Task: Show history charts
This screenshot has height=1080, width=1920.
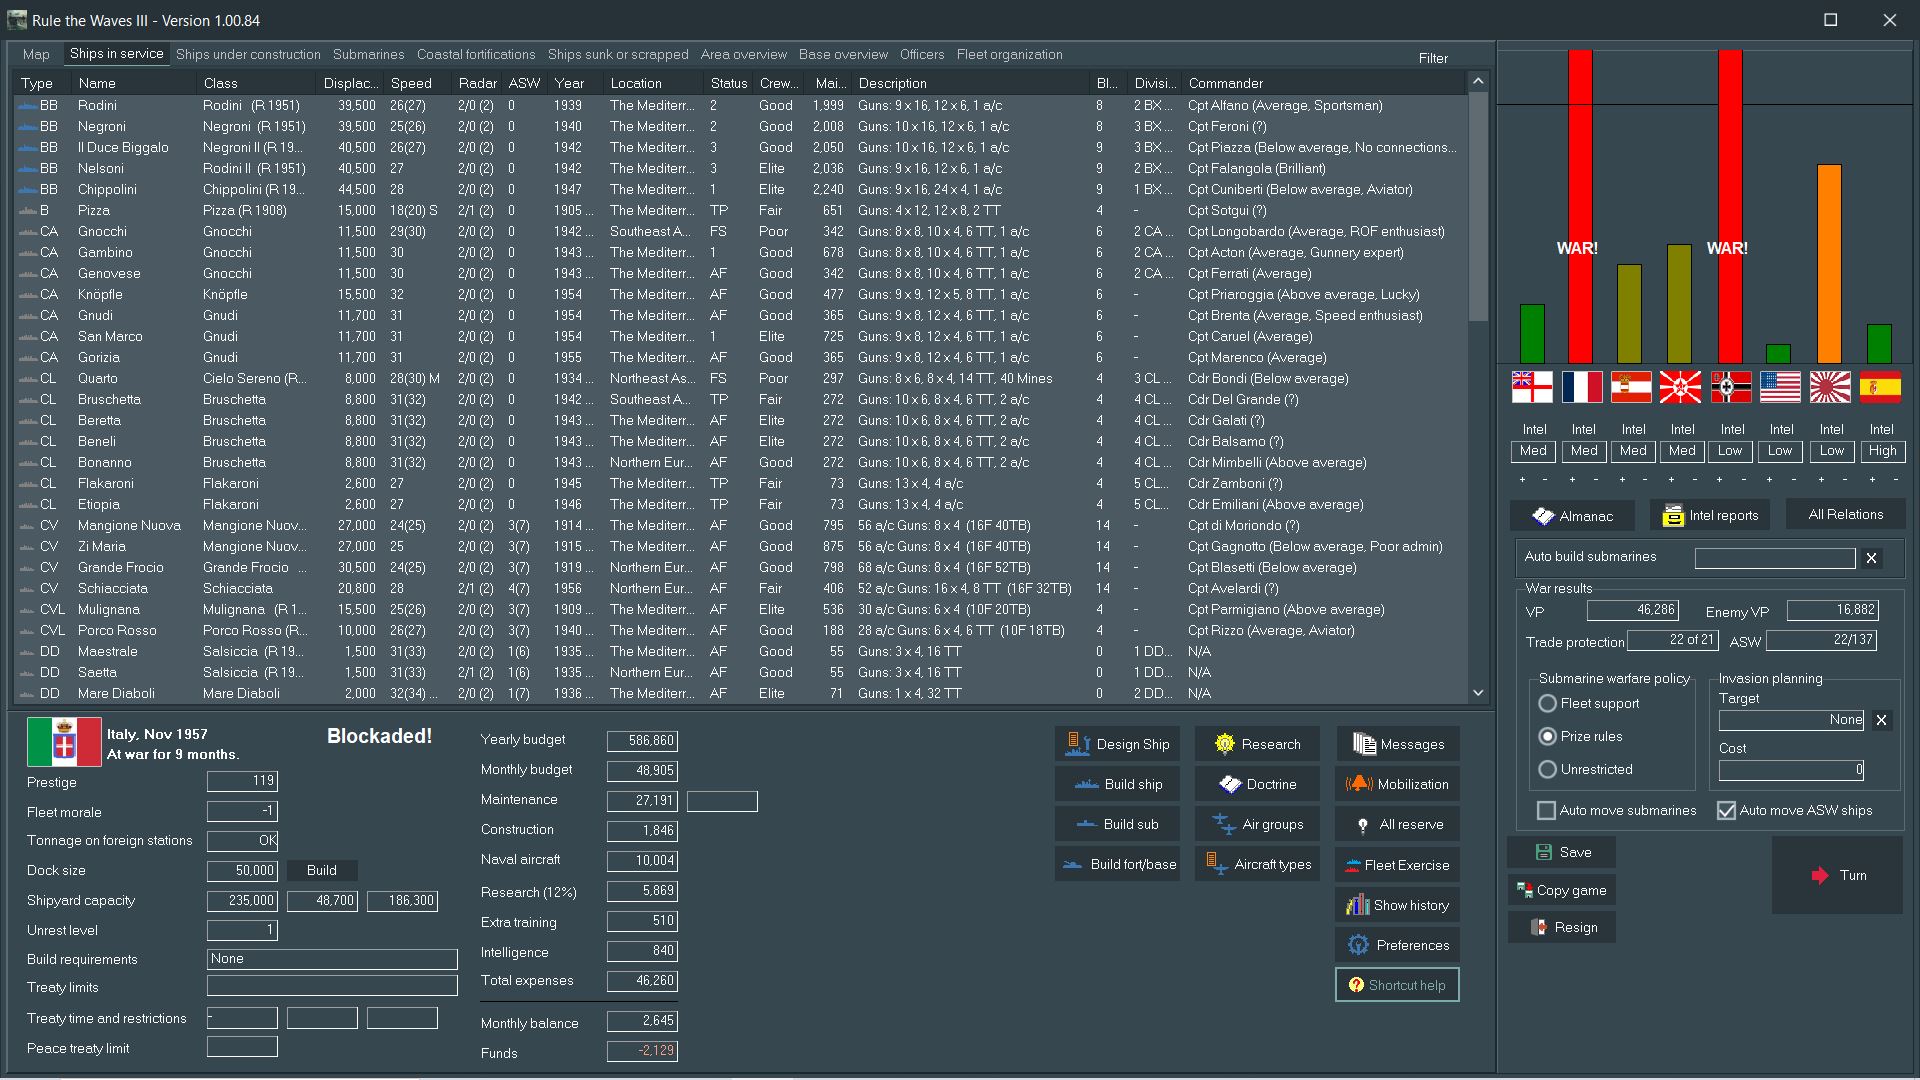Action: pos(1397,905)
